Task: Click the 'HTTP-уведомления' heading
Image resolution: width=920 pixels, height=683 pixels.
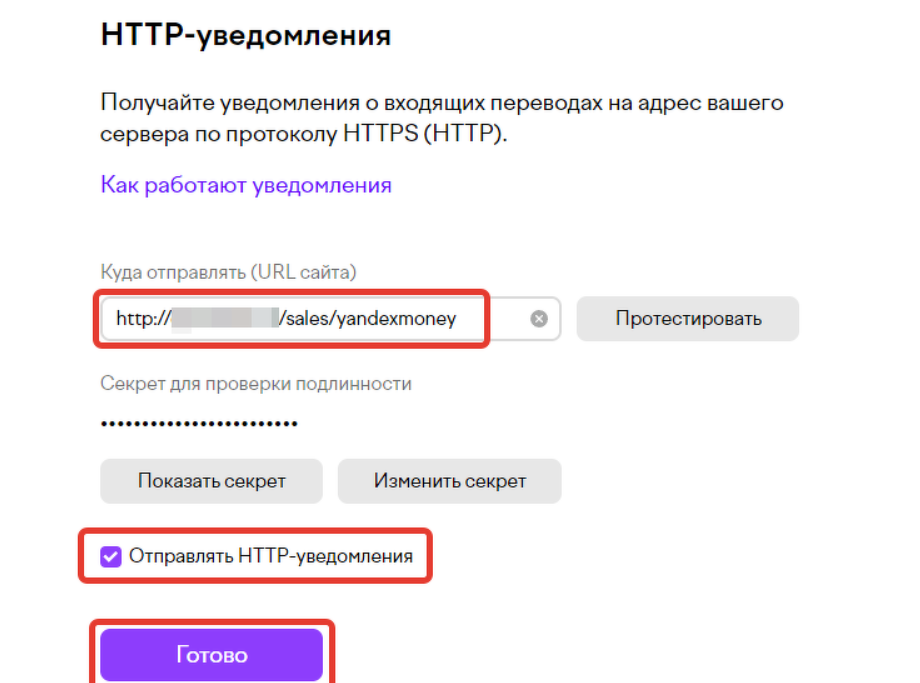Action: click(246, 36)
